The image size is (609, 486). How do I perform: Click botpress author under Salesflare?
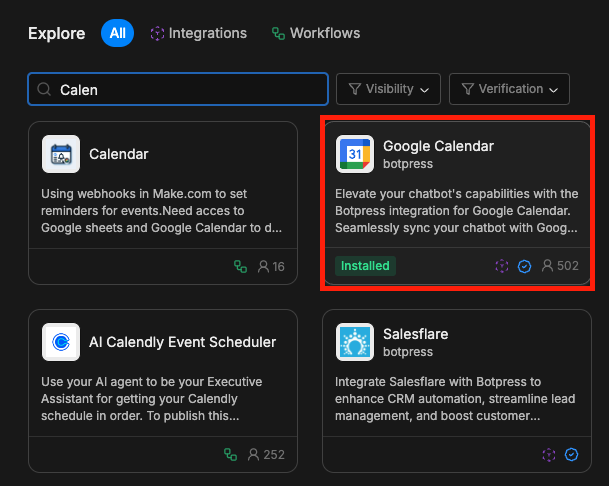(x=408, y=352)
